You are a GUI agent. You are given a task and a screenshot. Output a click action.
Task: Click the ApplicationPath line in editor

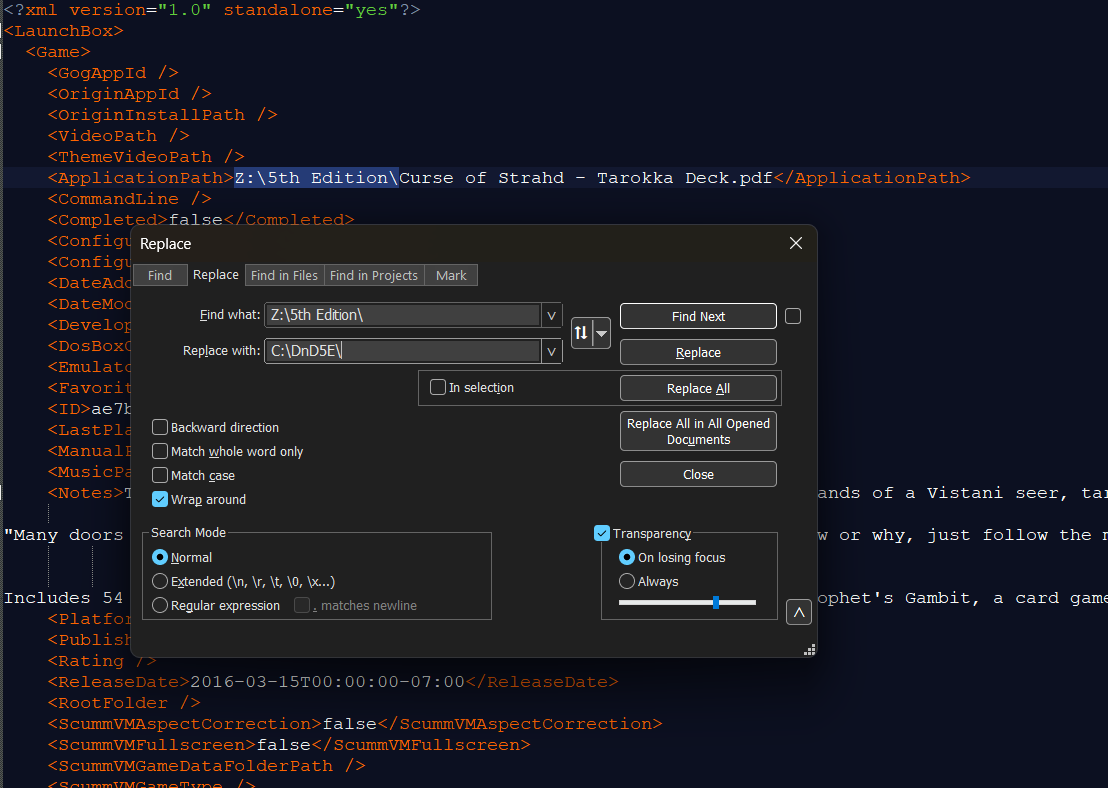pos(509,178)
